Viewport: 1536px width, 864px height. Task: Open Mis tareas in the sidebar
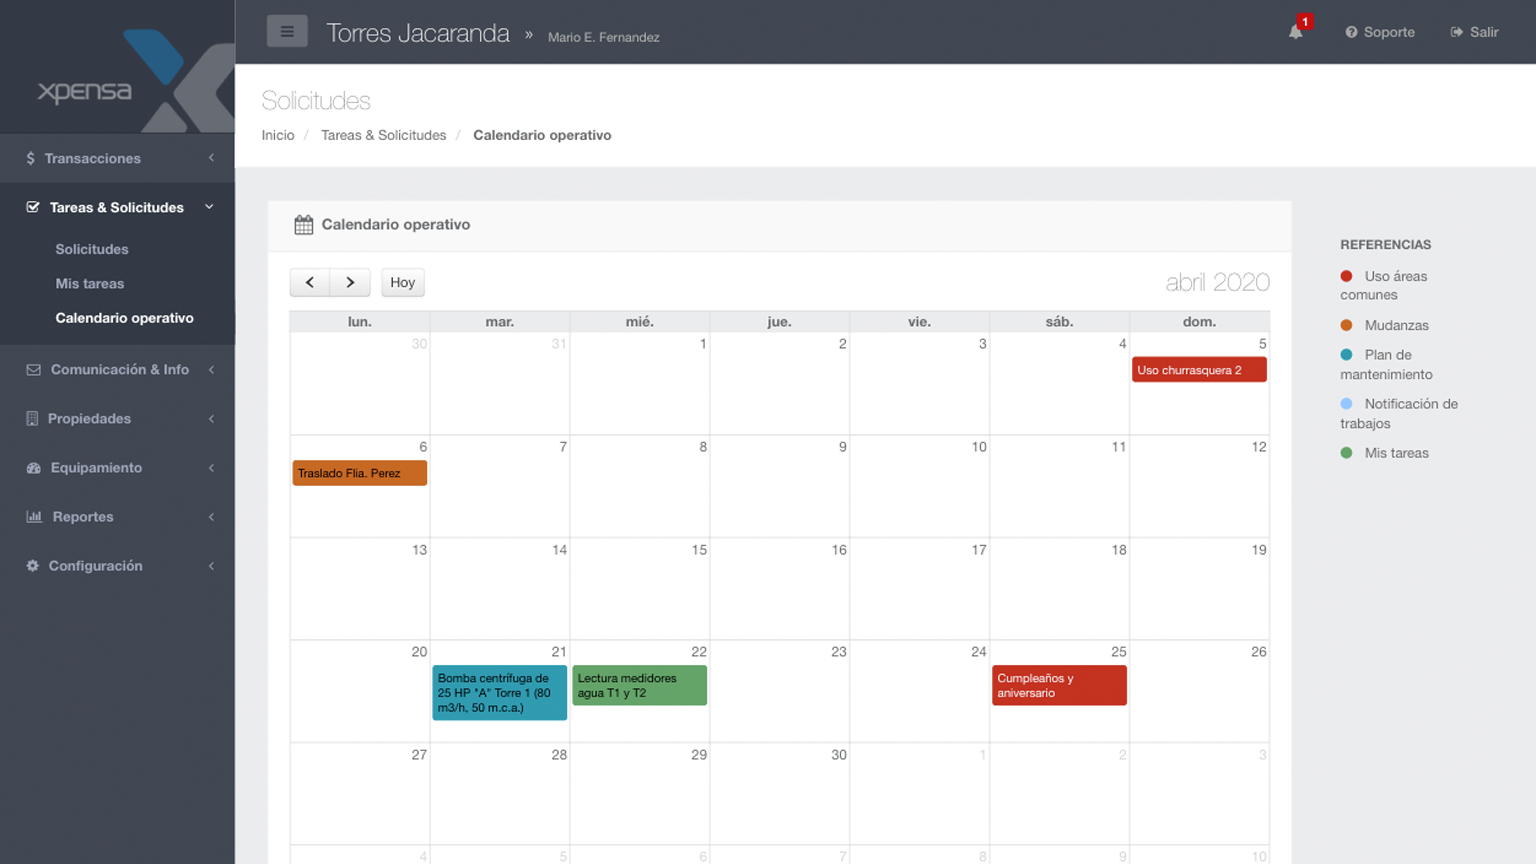click(90, 283)
